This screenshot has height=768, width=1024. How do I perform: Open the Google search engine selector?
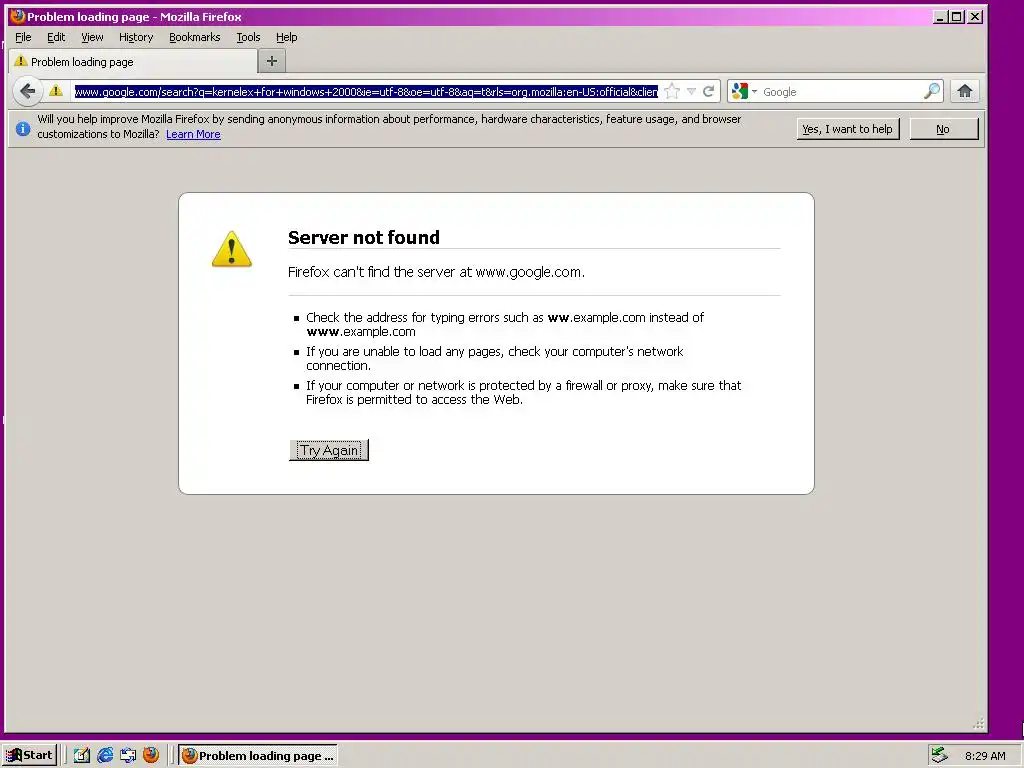744,91
